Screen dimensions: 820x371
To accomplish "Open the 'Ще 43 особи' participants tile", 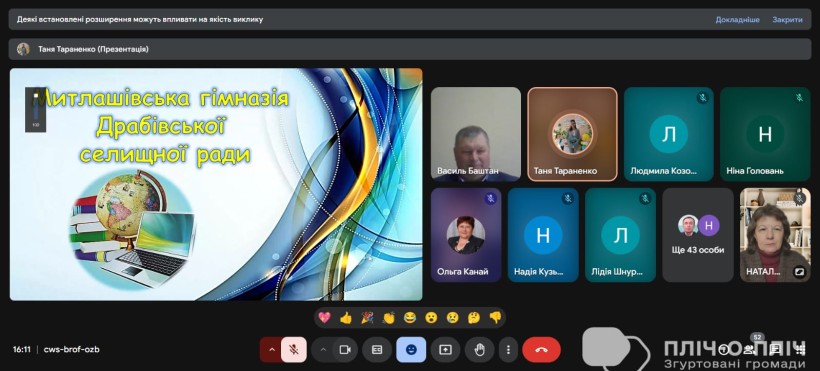I will click(698, 235).
